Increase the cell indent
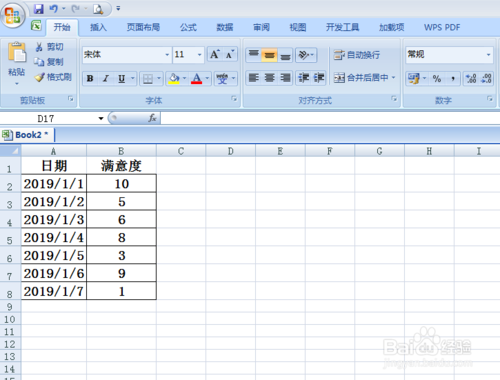 point(319,78)
